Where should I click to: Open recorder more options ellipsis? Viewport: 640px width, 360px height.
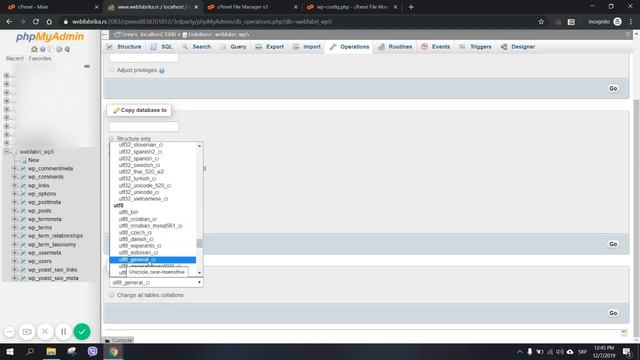(x=9, y=331)
